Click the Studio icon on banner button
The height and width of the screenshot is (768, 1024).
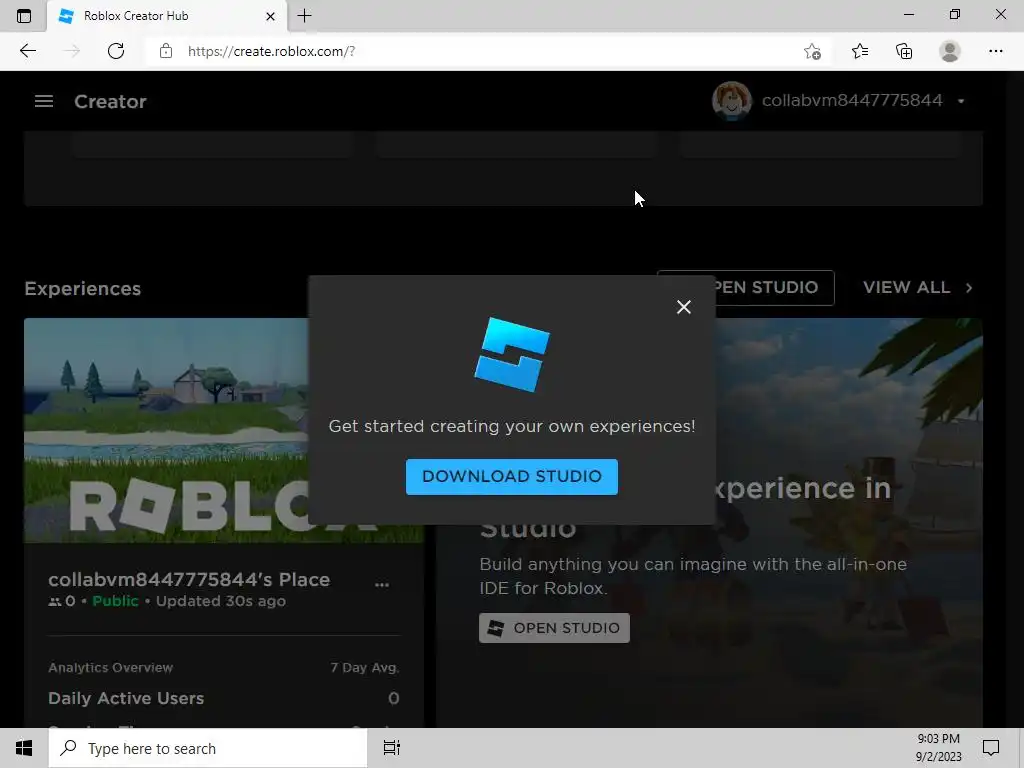[x=496, y=628]
